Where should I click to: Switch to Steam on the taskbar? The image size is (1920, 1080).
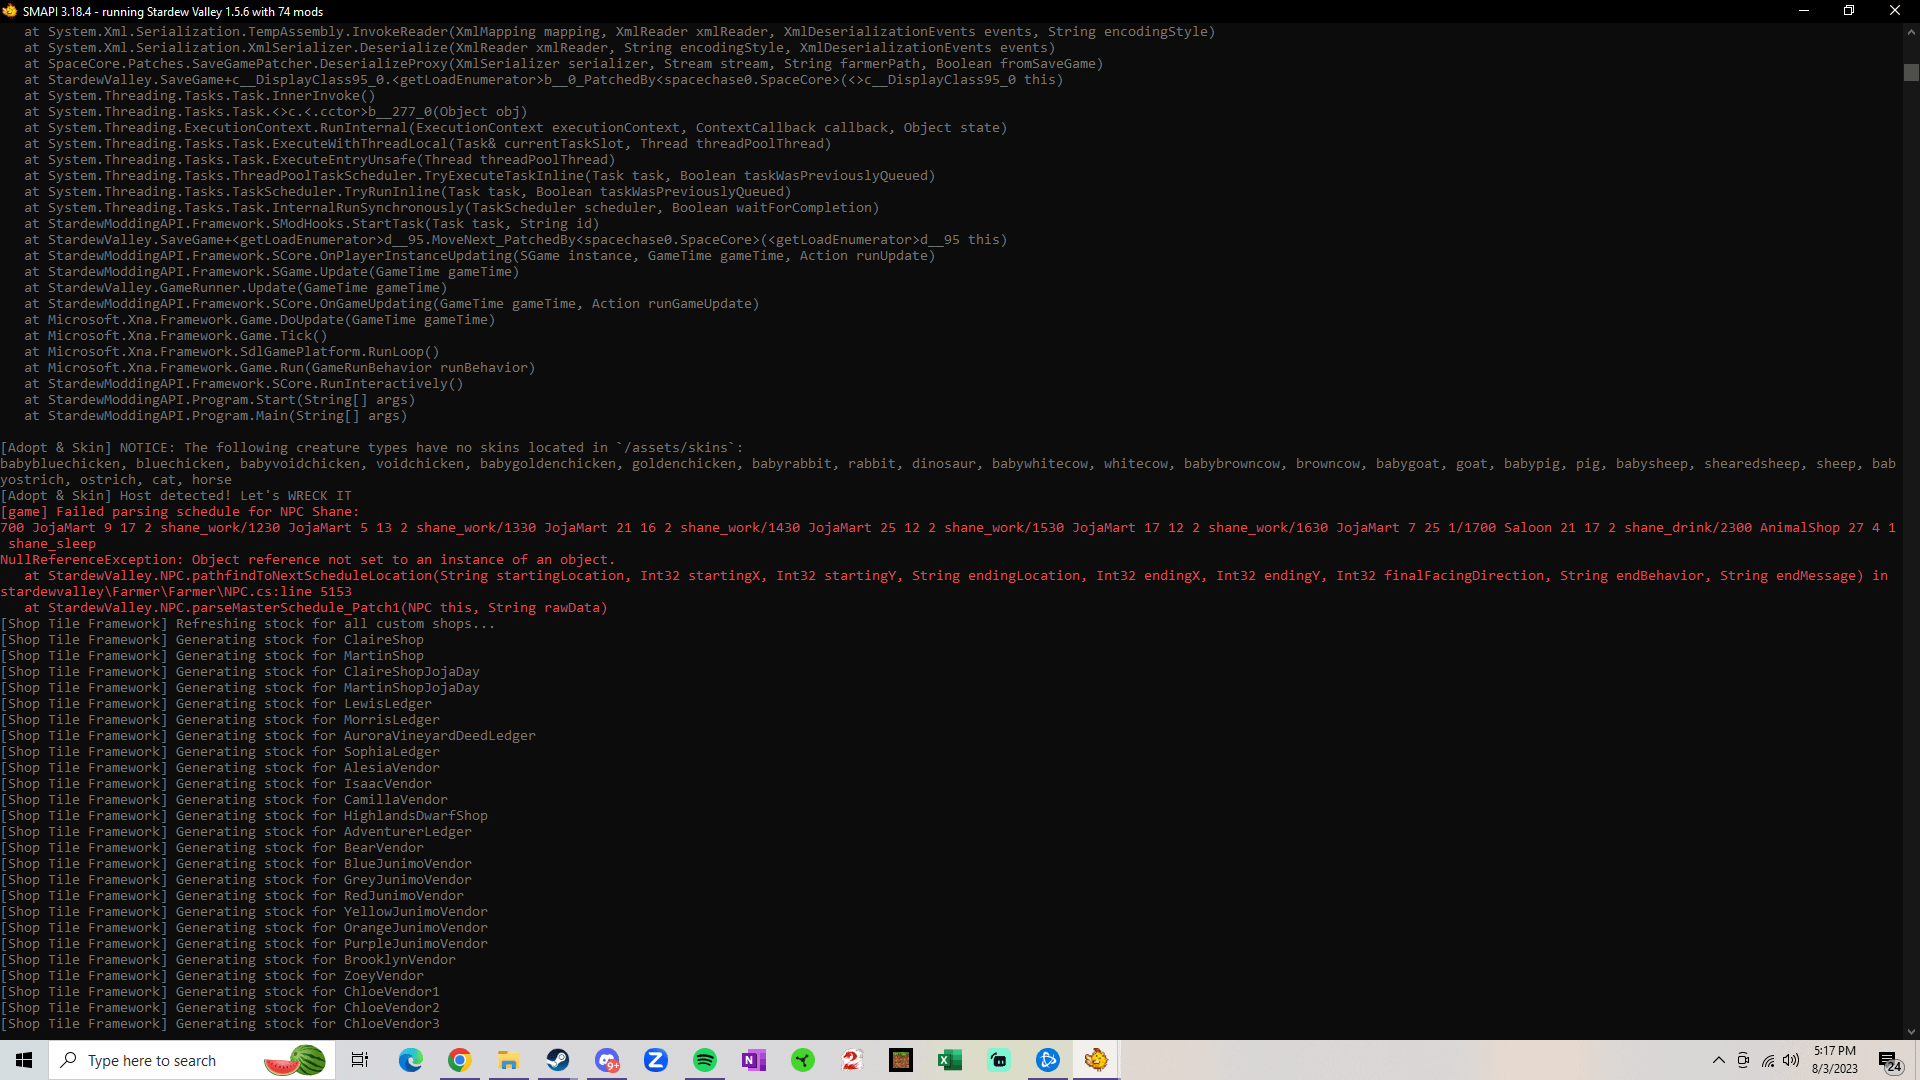[557, 1060]
